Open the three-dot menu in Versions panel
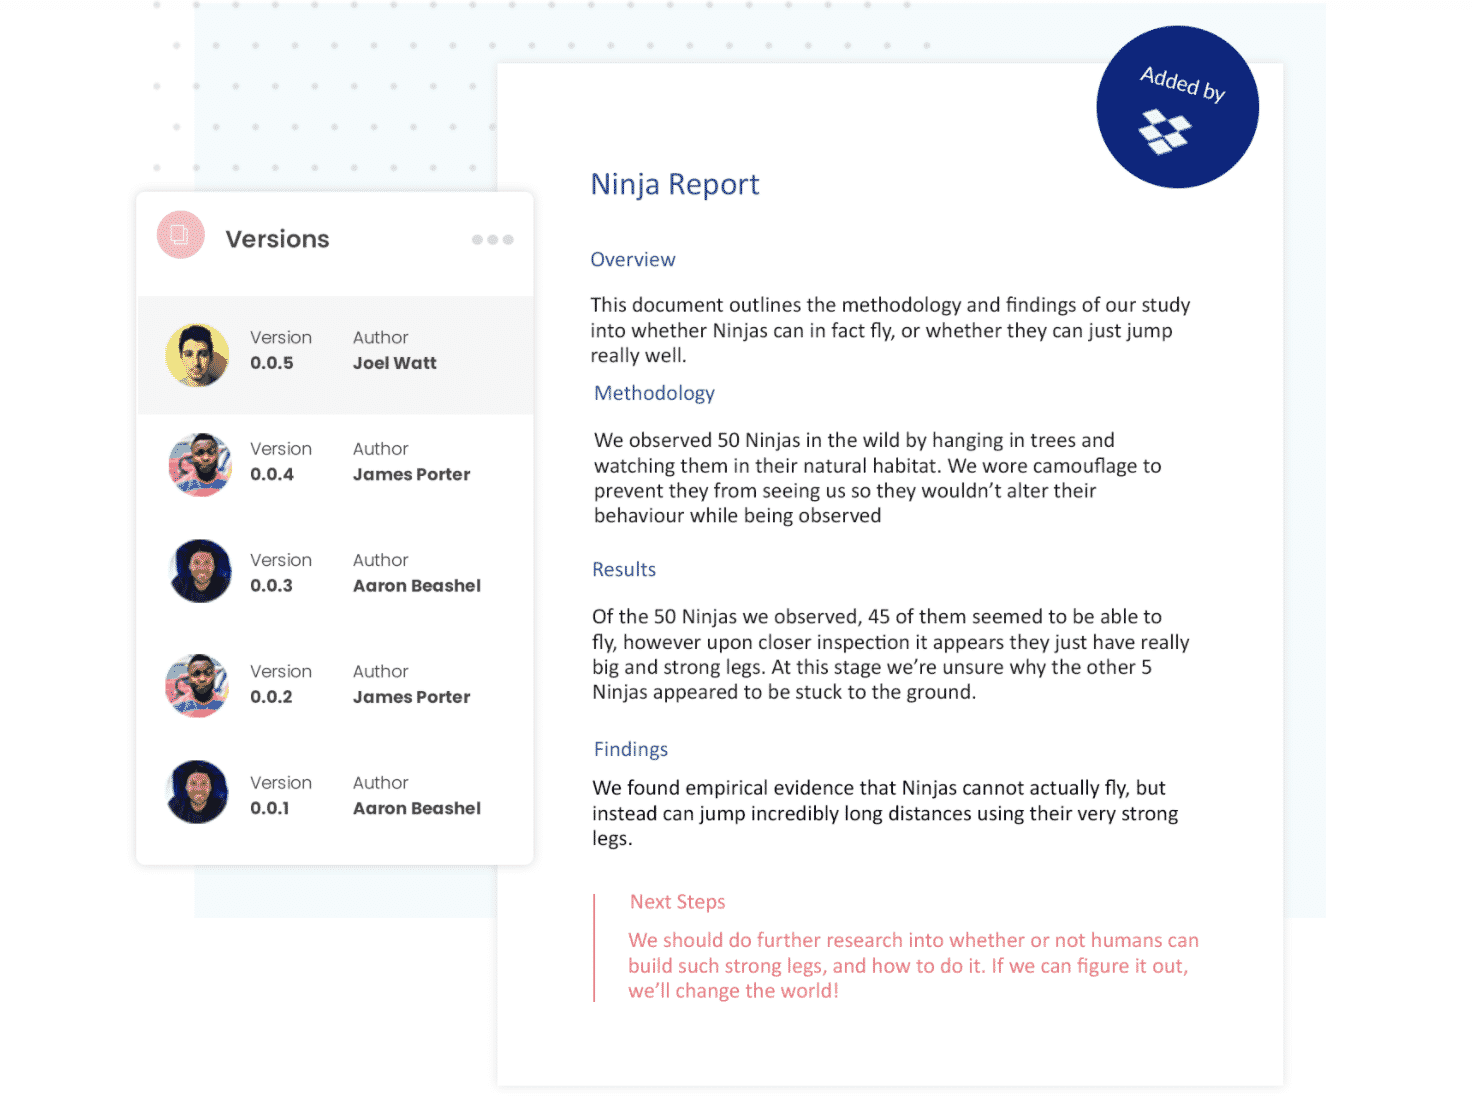The height and width of the screenshot is (1106, 1472). tap(492, 240)
